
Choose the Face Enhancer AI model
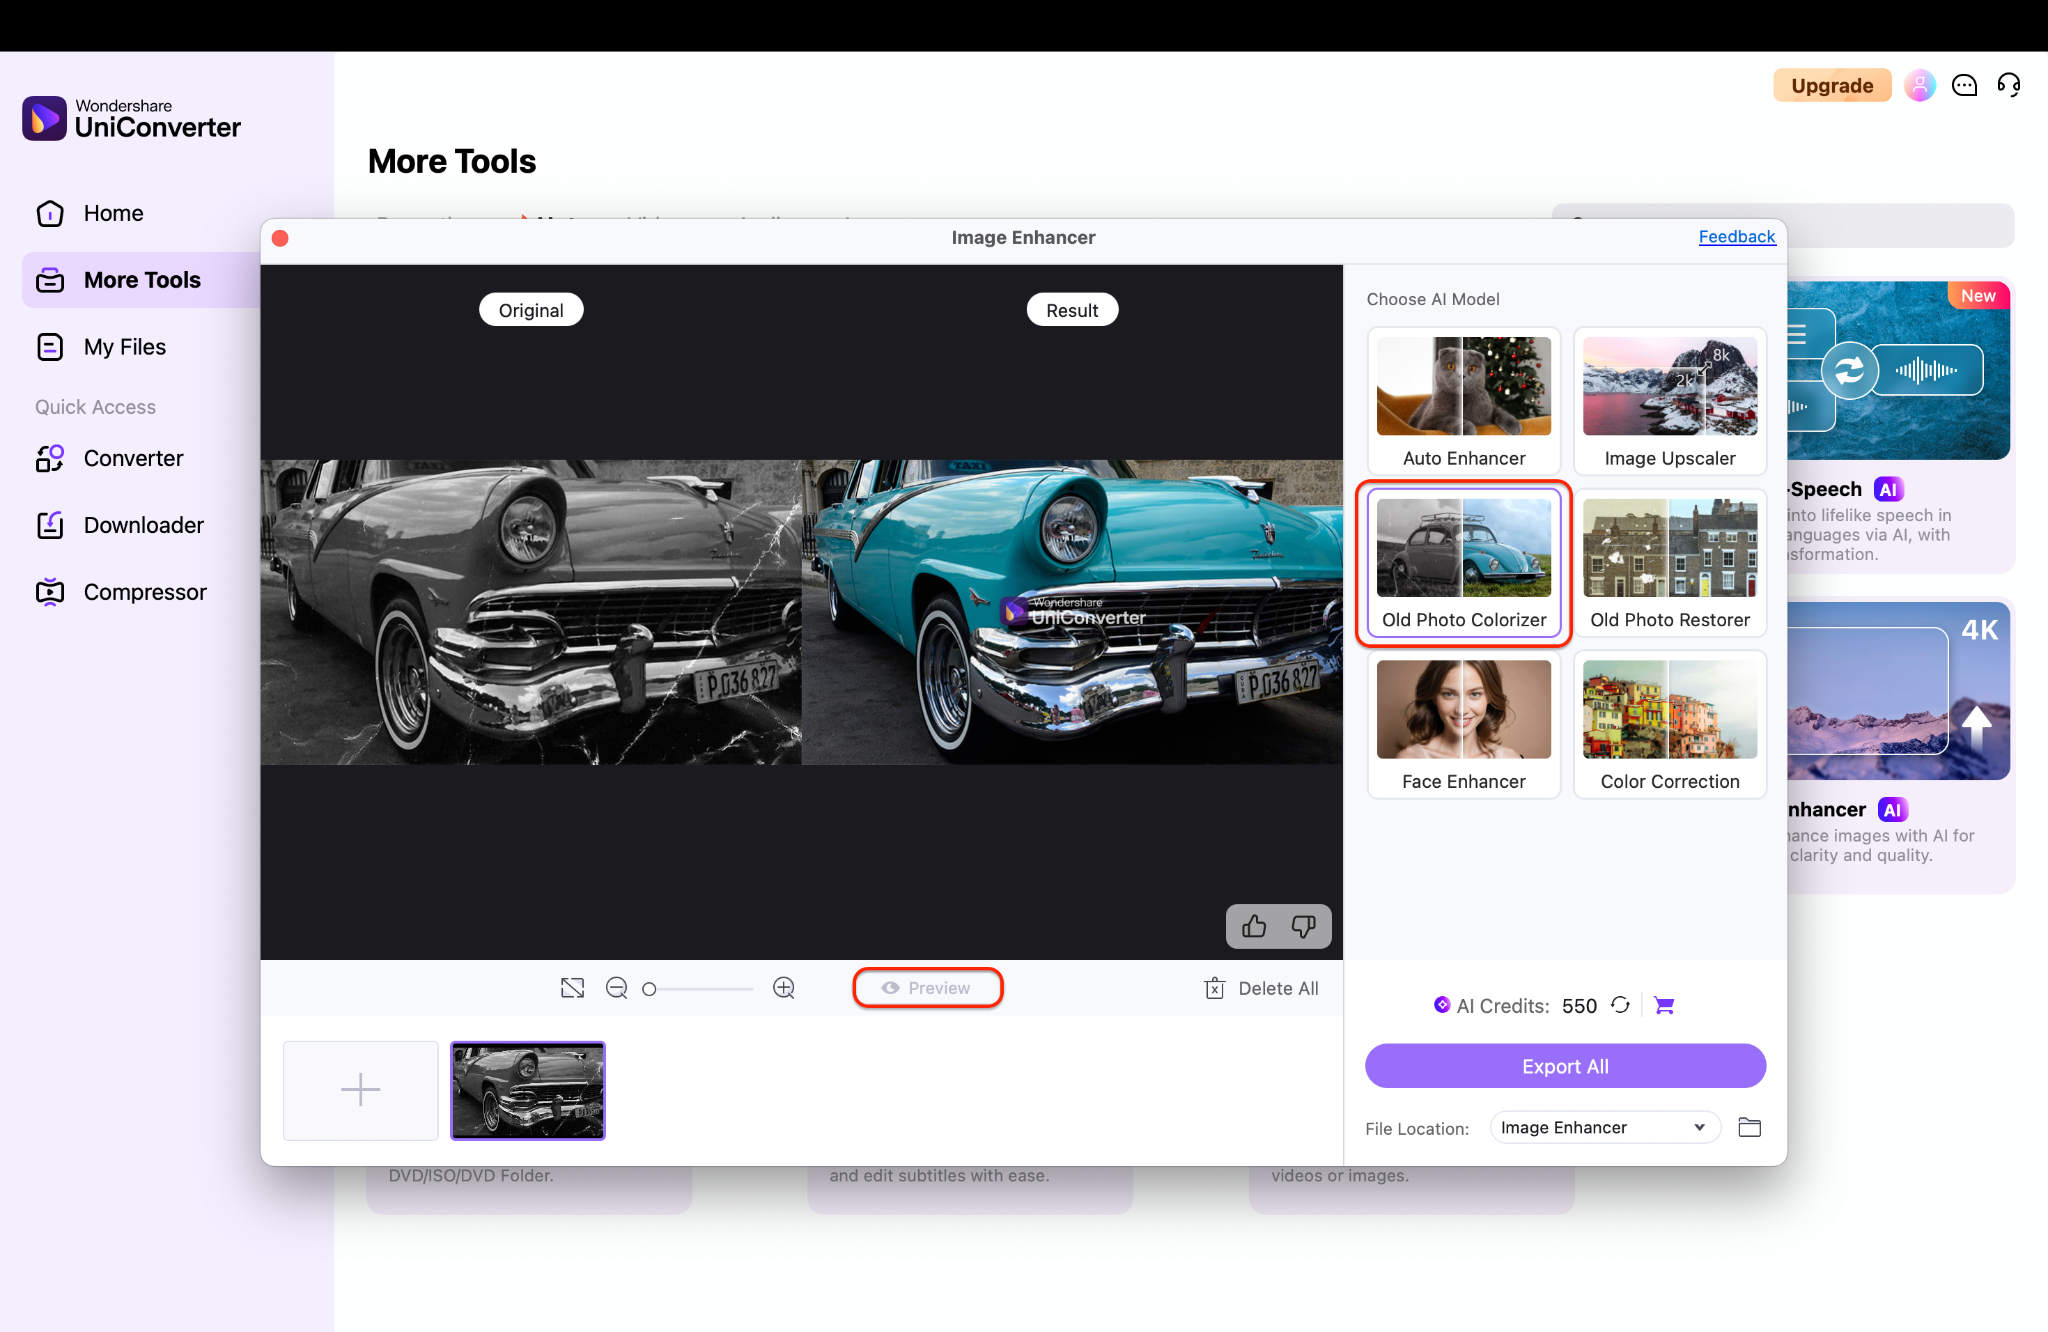pyautogui.click(x=1464, y=725)
